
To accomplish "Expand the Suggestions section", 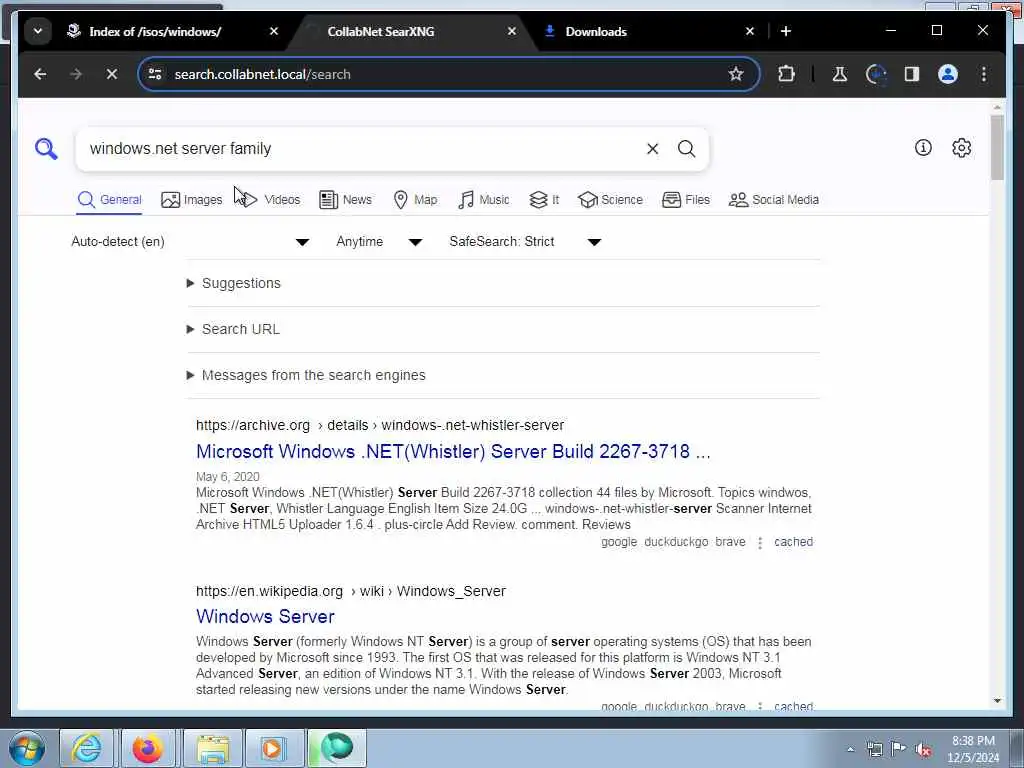I will (x=234, y=283).
